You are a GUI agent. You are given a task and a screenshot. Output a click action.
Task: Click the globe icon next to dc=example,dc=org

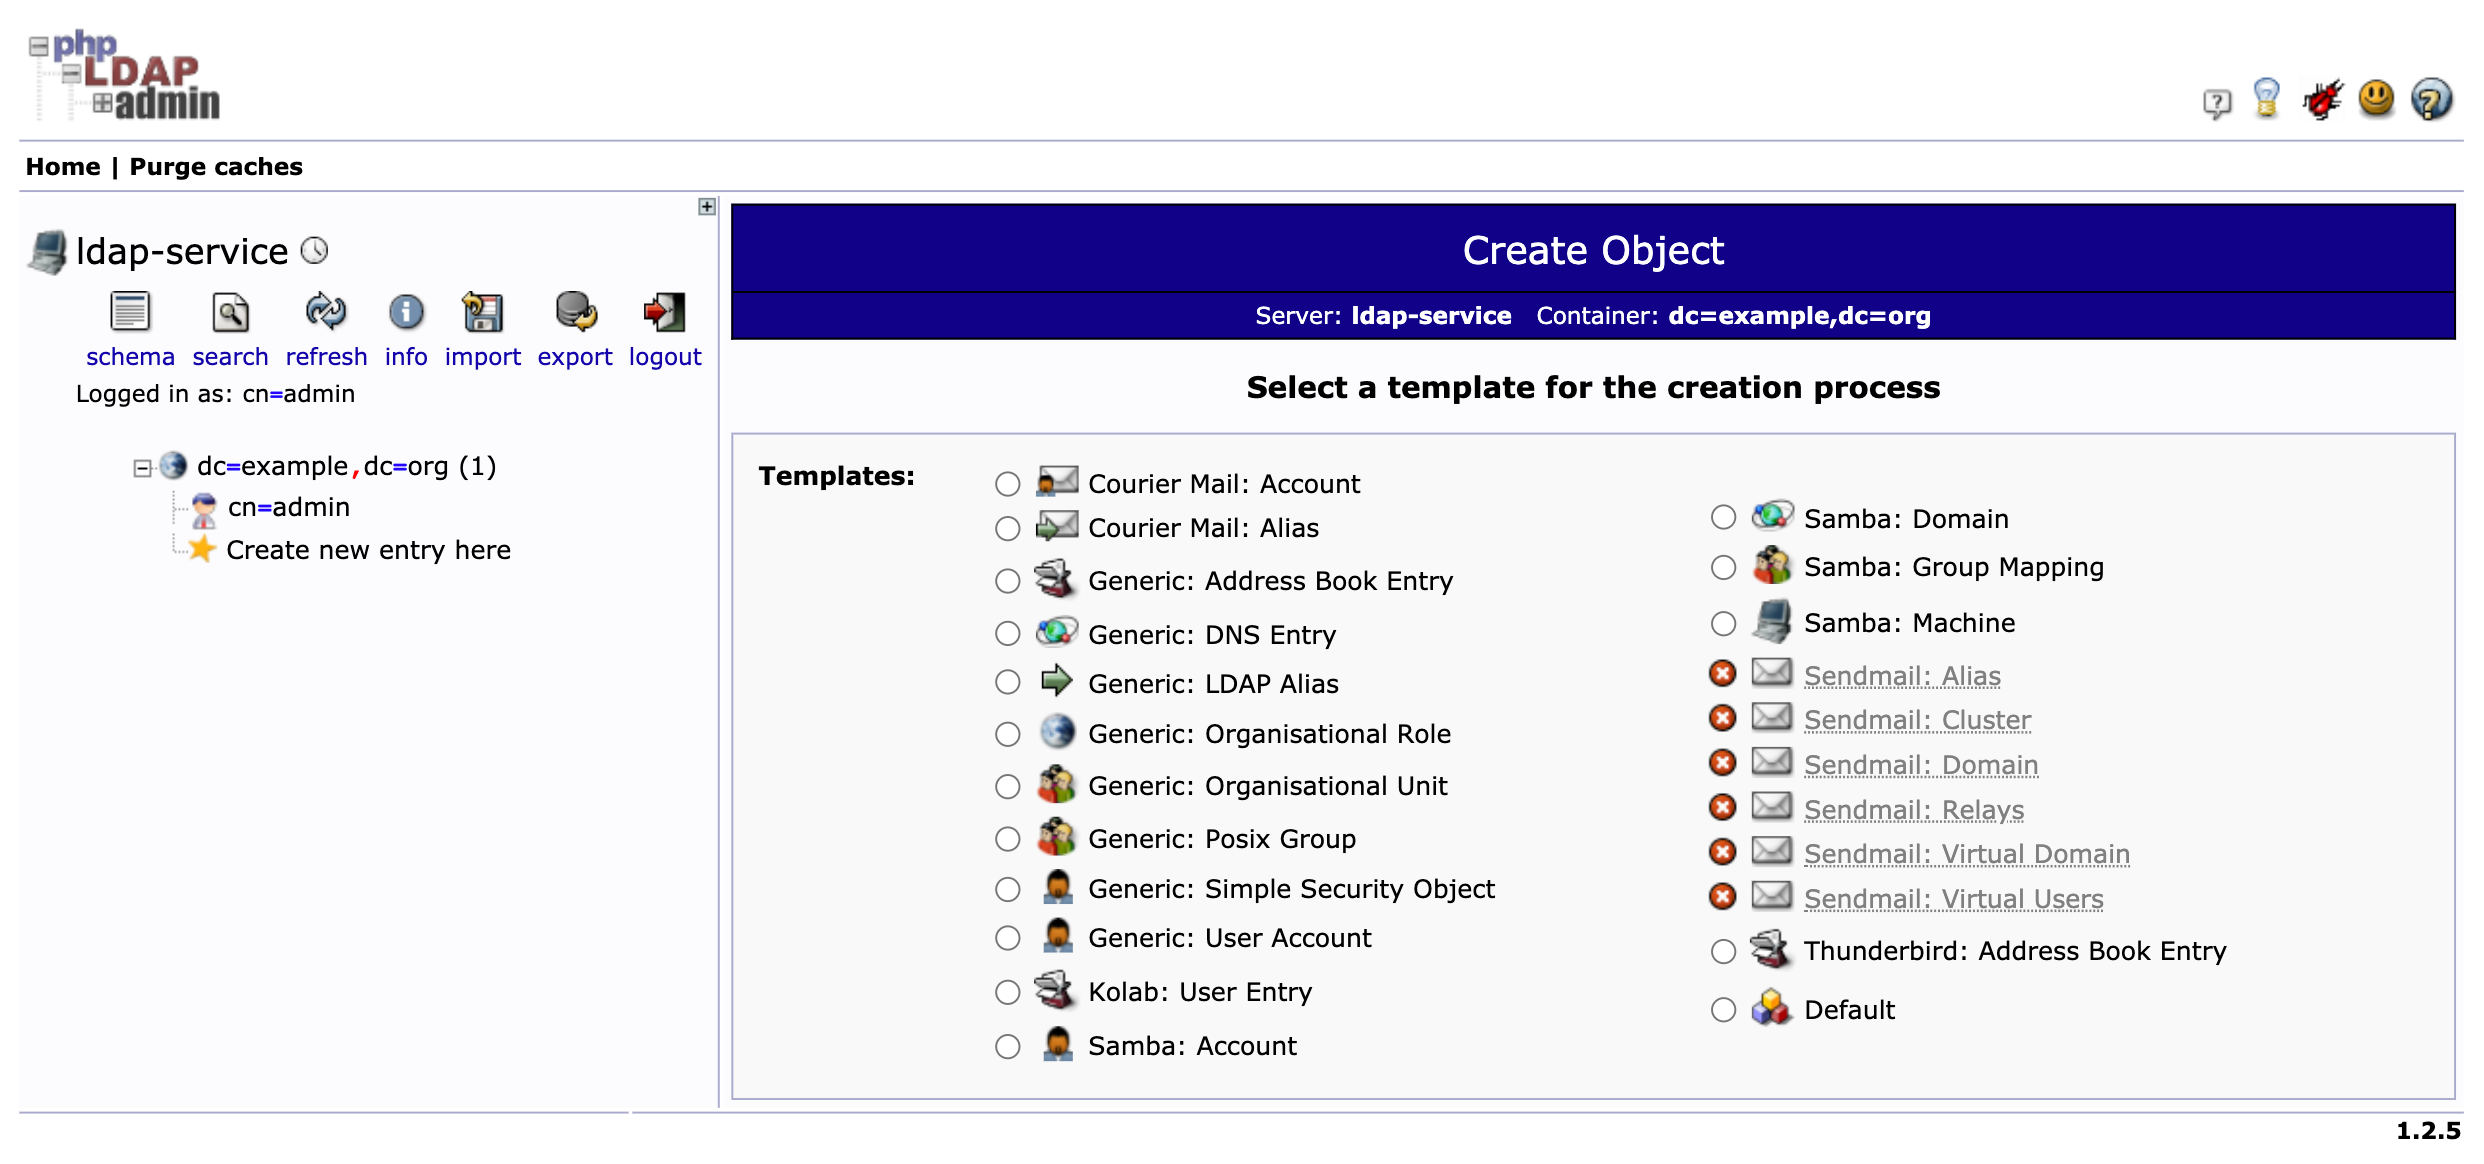point(173,465)
